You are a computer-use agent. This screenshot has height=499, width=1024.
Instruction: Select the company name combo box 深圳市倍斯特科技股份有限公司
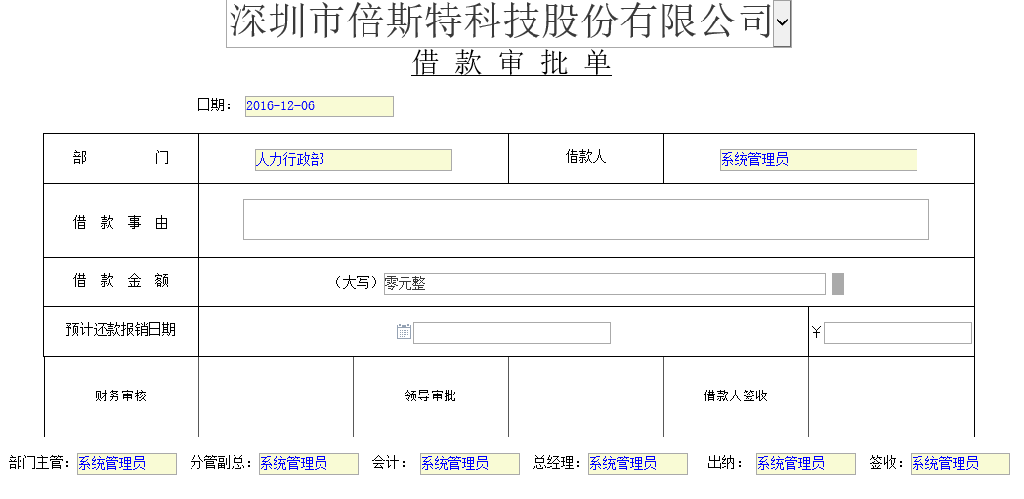509,23
